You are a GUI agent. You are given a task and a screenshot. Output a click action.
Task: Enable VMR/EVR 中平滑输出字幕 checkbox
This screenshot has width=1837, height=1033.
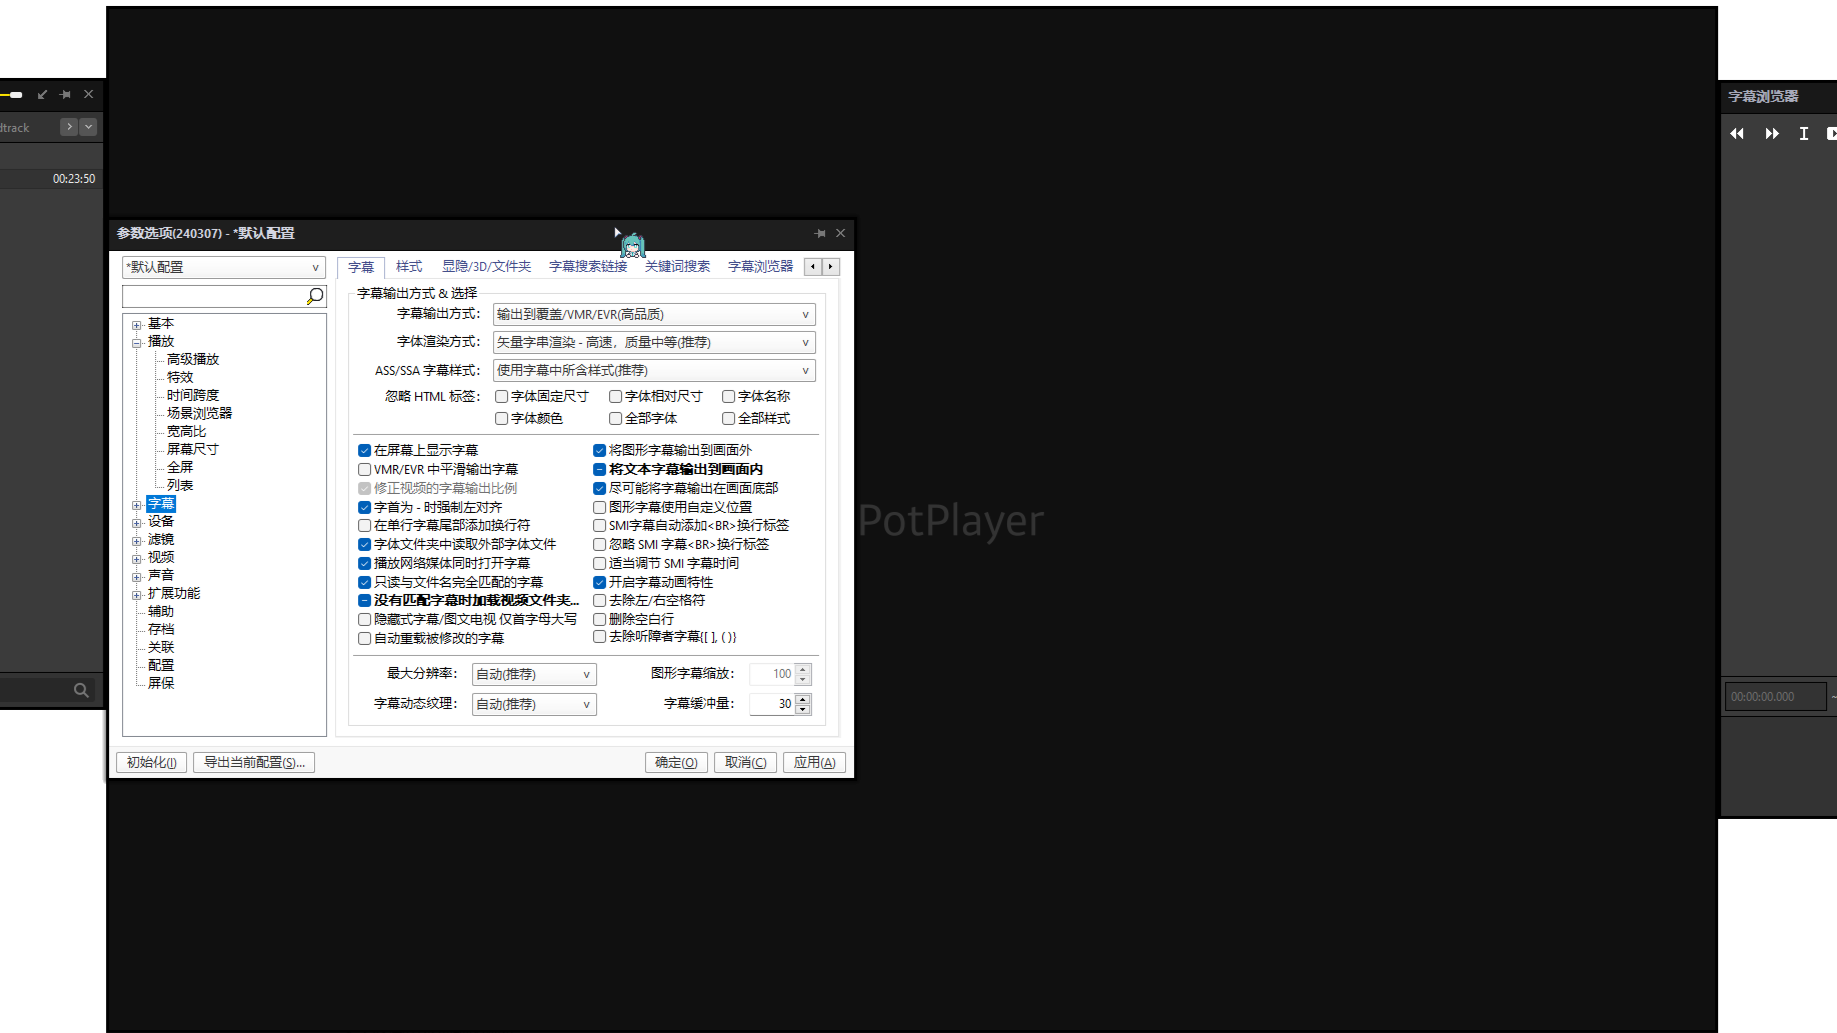[x=365, y=469]
